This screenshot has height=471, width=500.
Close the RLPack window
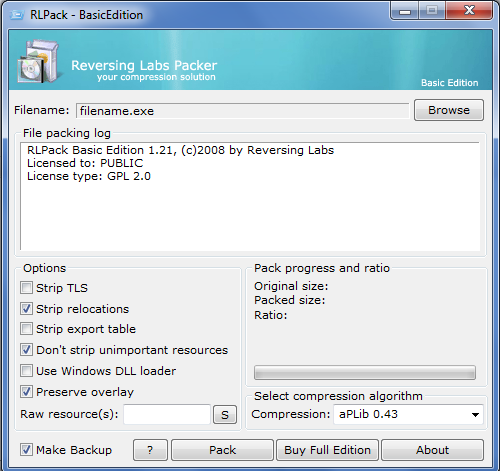469,11
